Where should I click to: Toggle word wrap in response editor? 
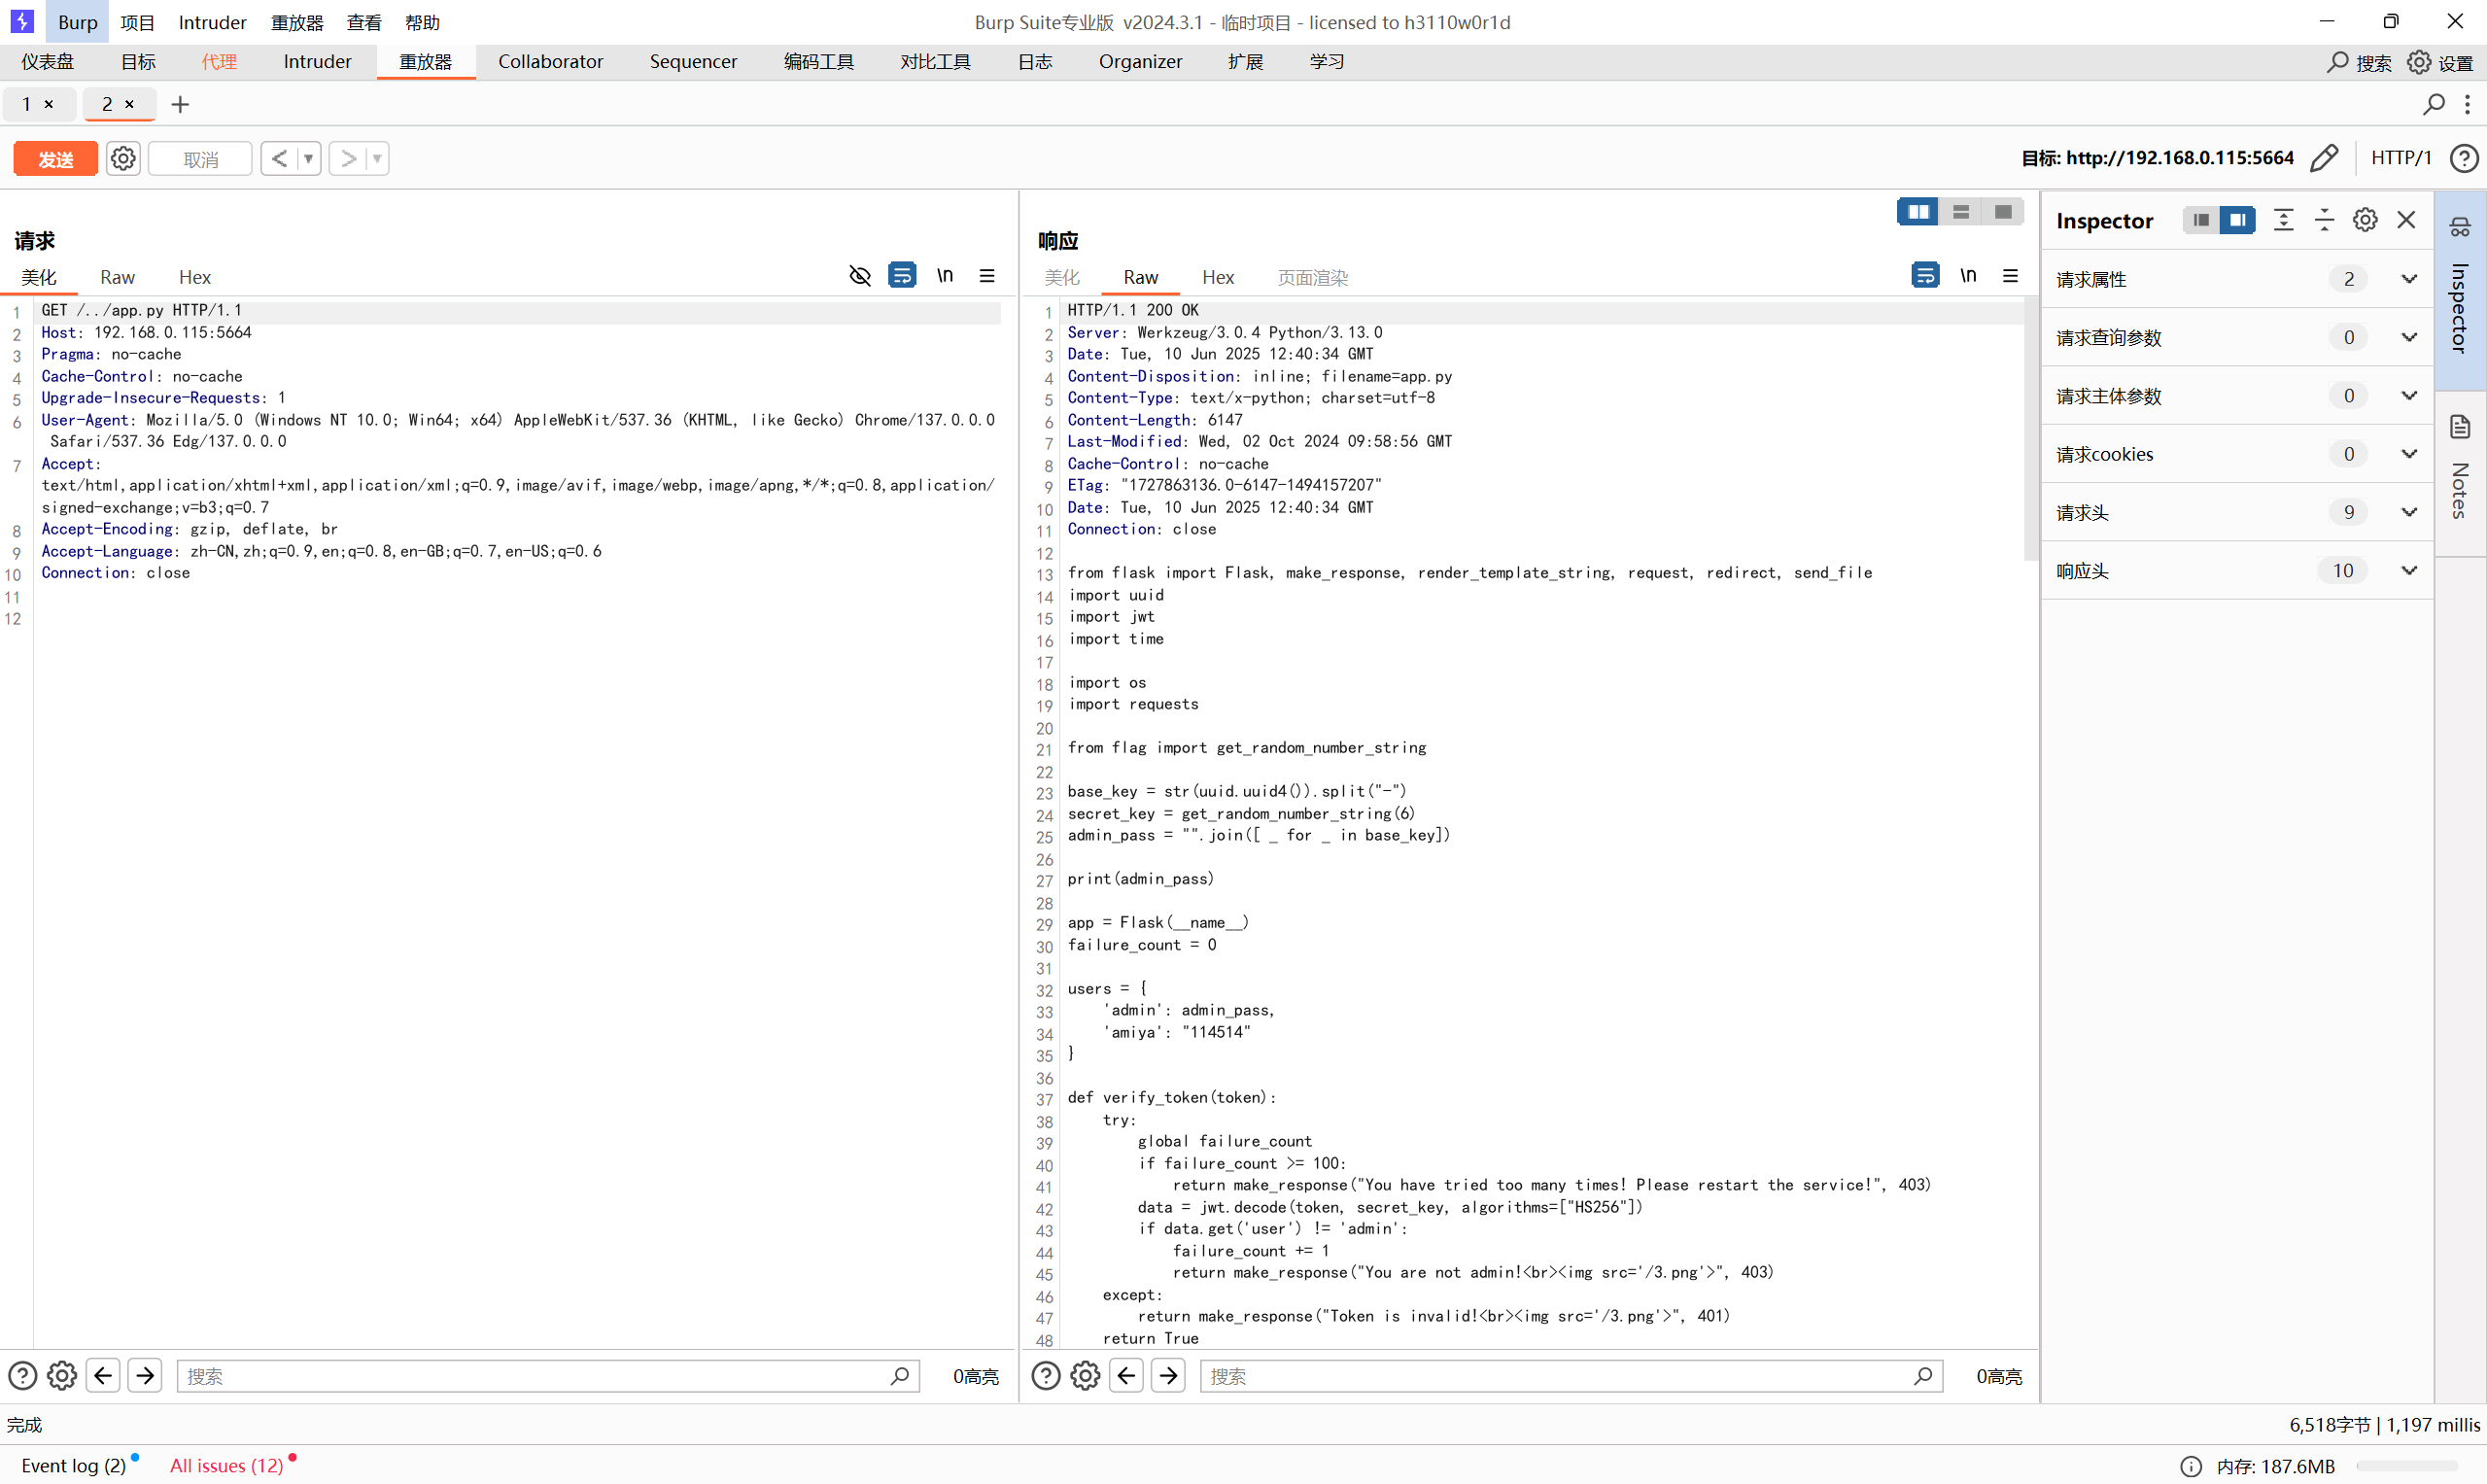click(1925, 275)
